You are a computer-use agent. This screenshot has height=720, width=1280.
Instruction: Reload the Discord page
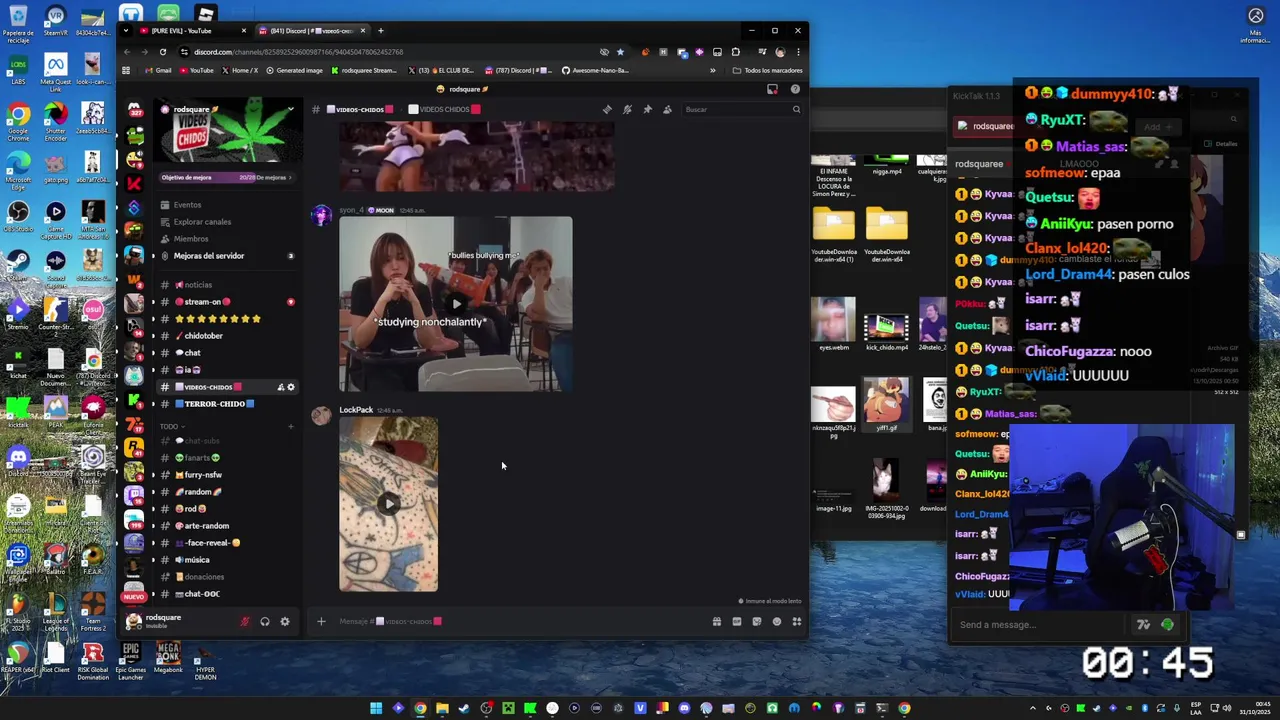point(162,52)
